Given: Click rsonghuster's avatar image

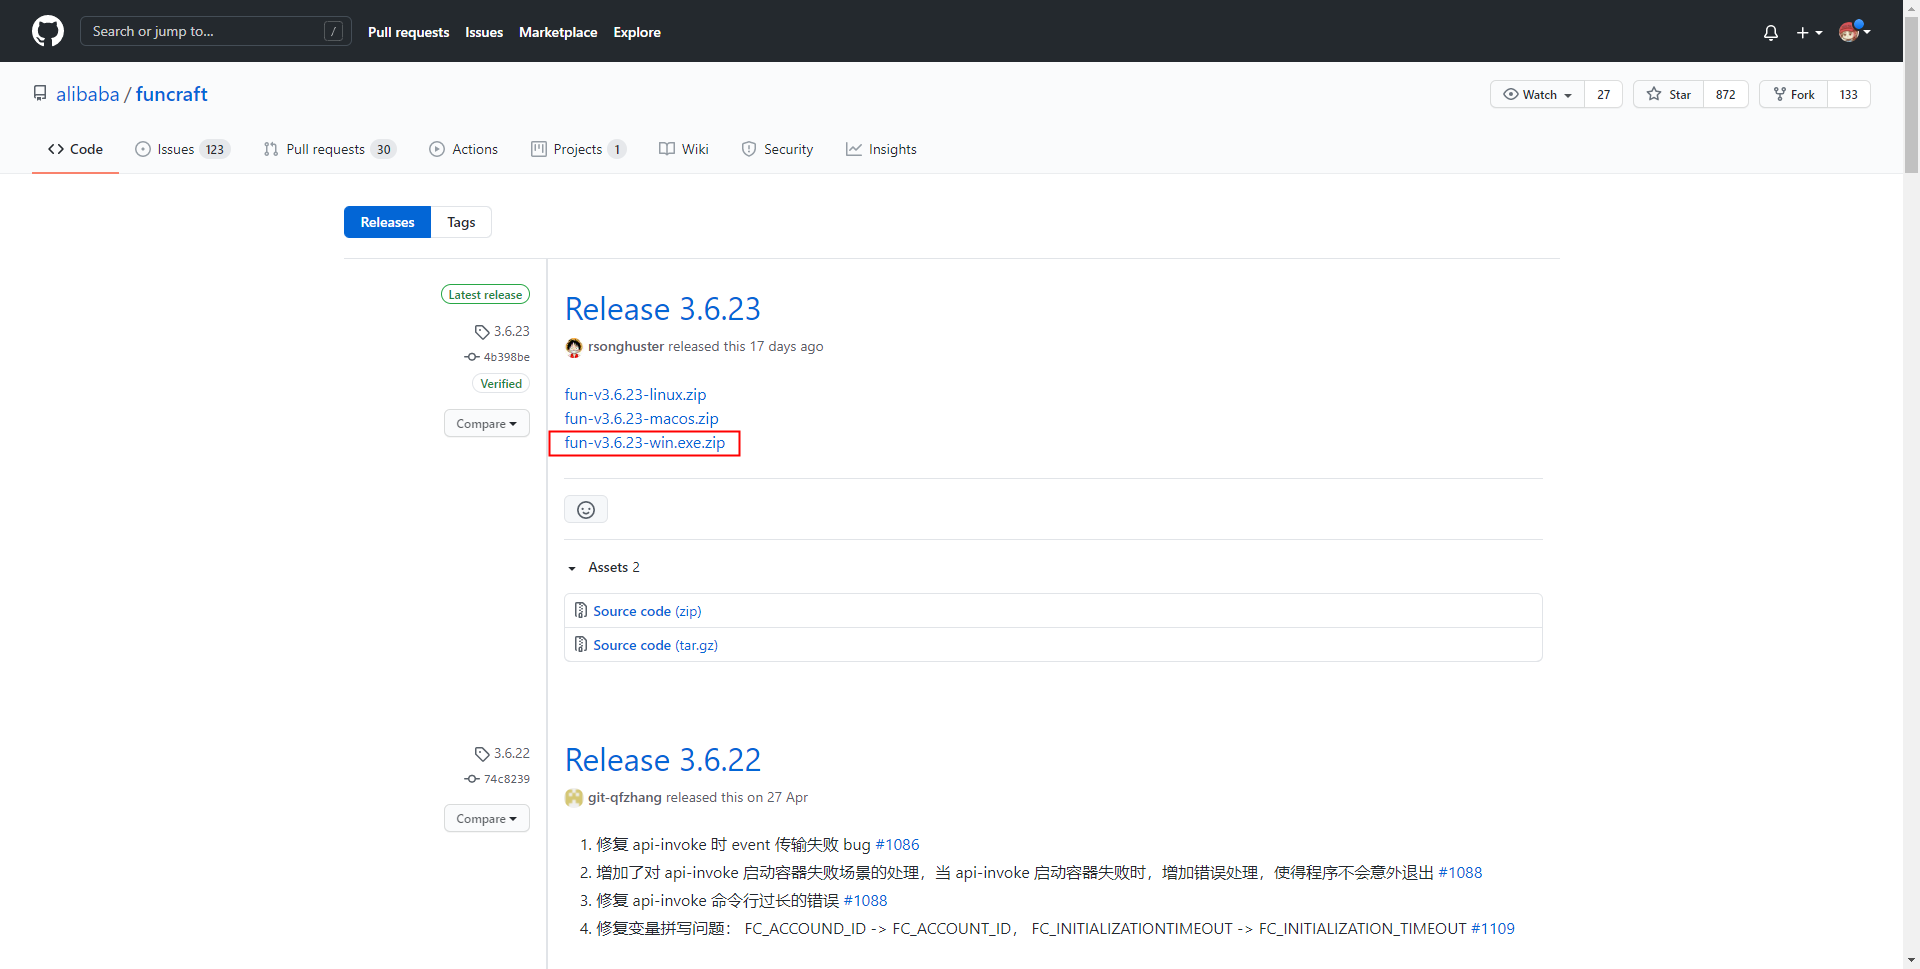Looking at the screenshot, I should coord(574,347).
